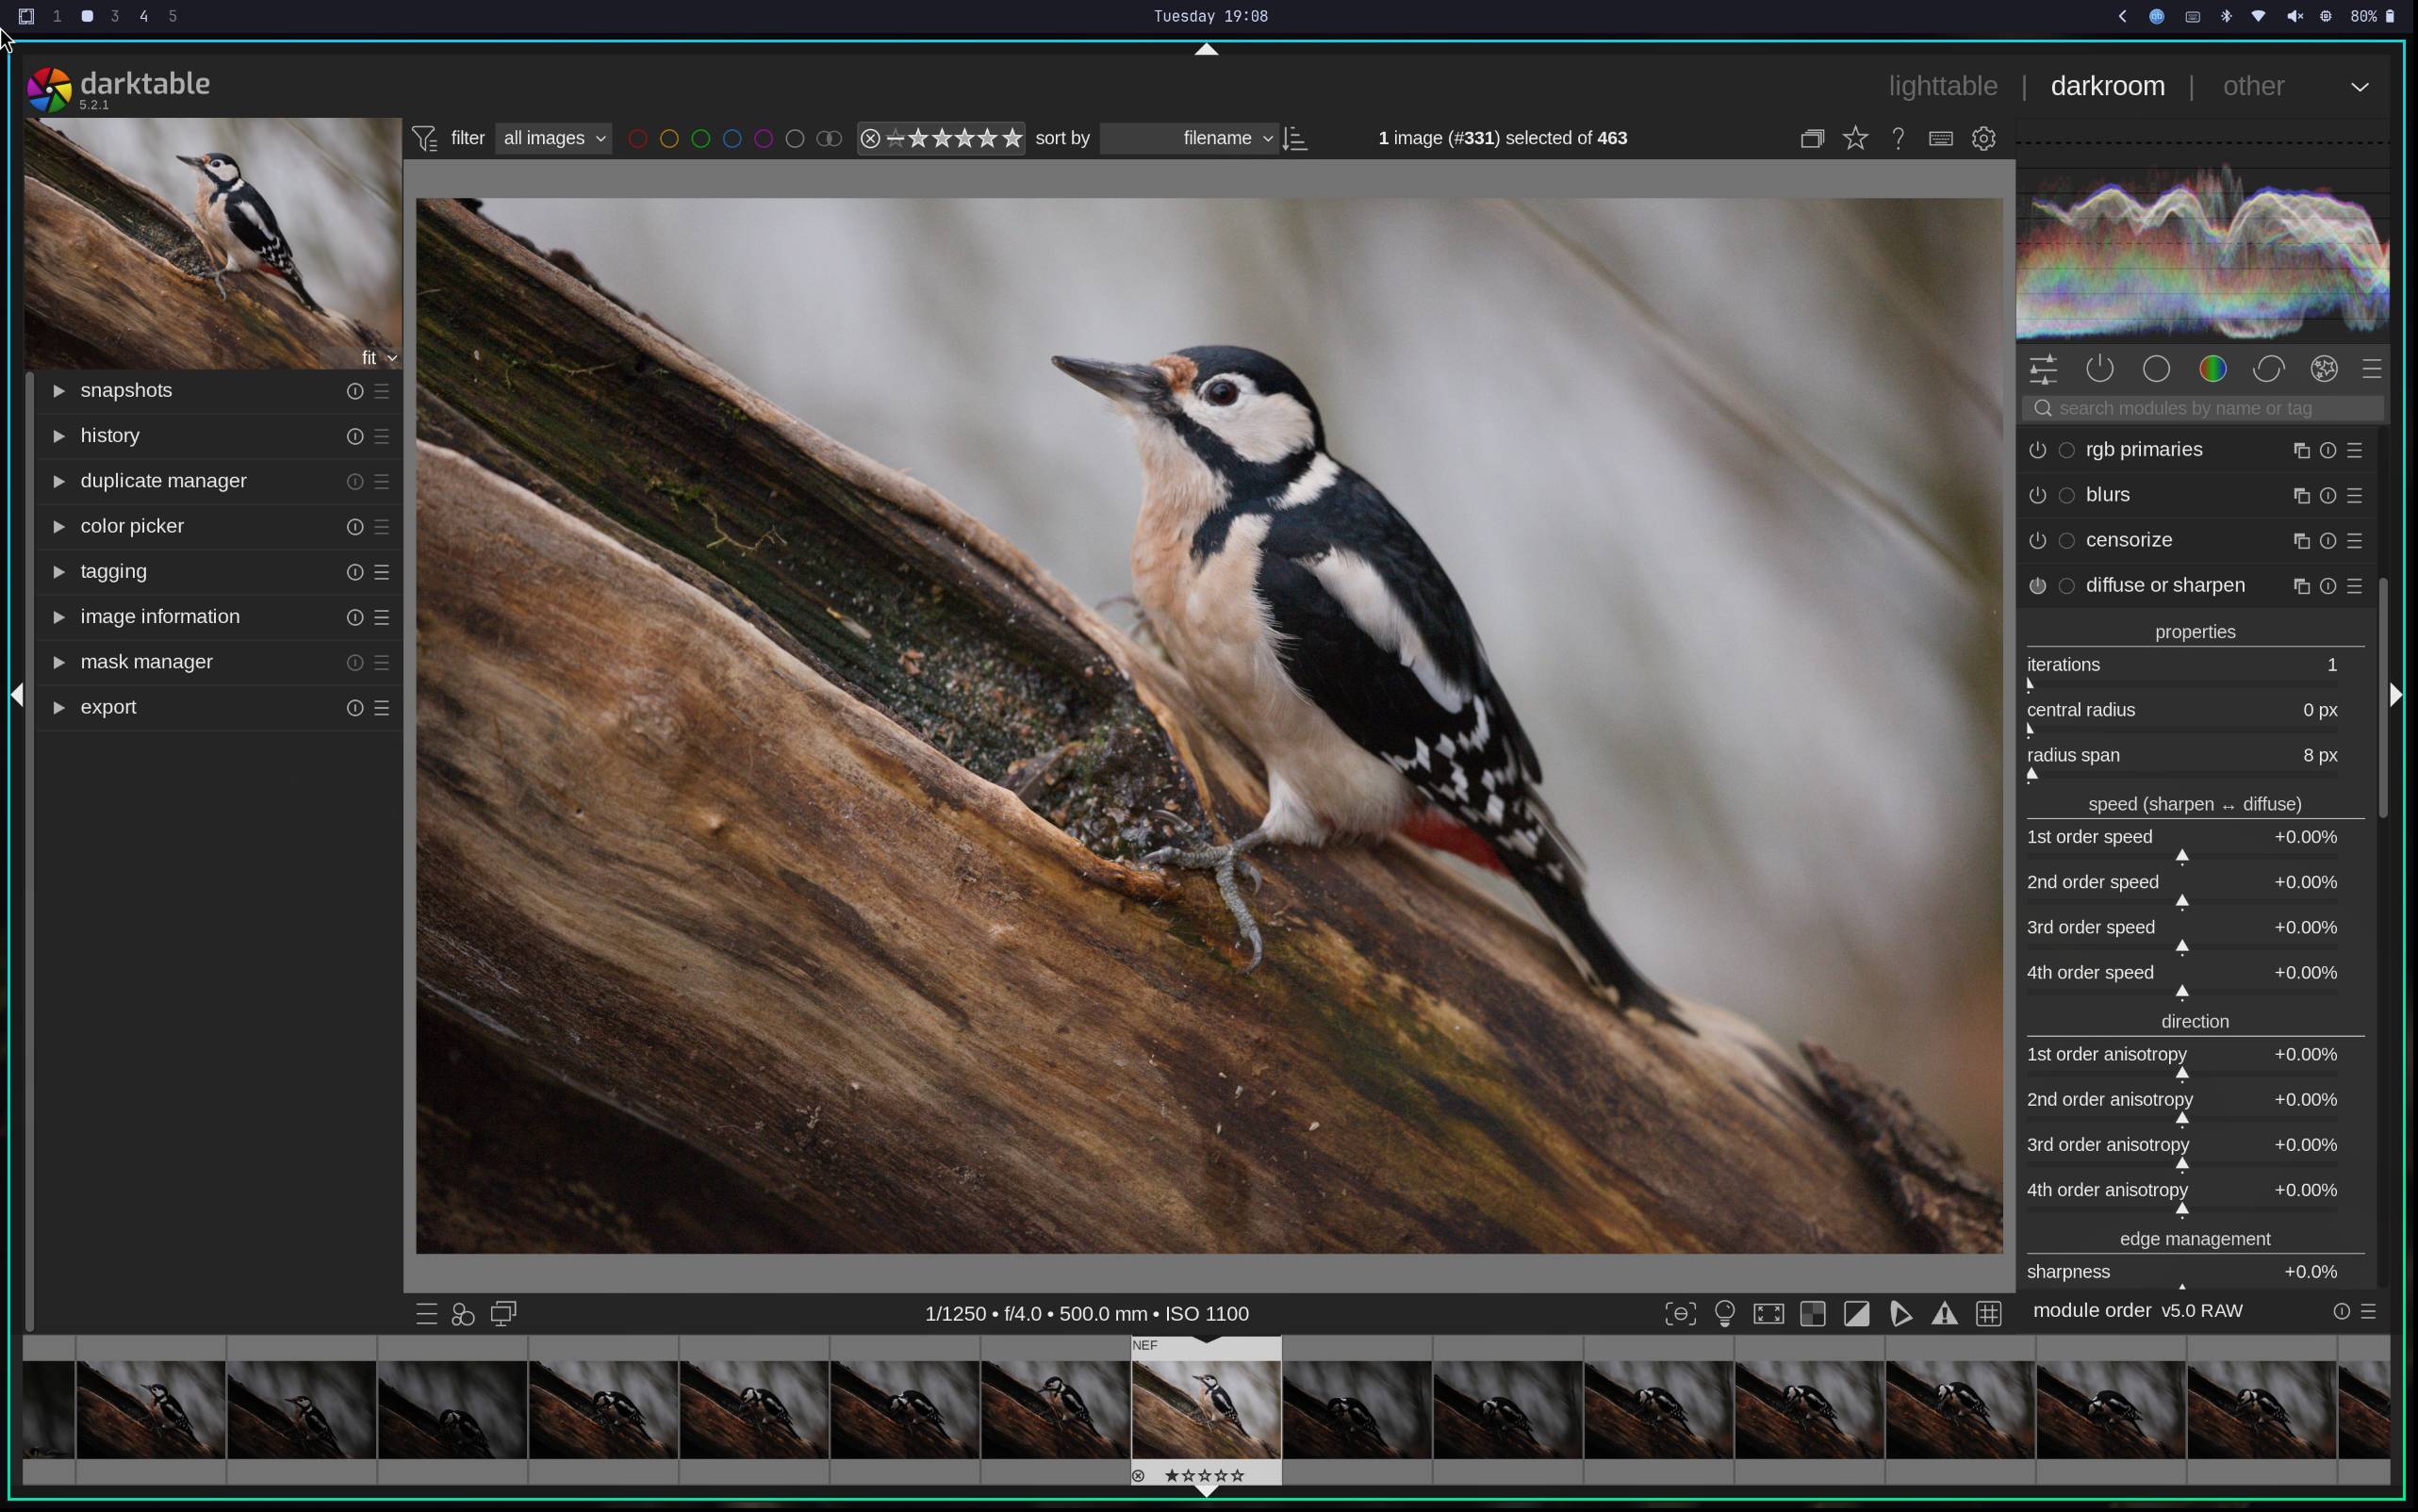Open the effects modules group
Viewport: 2418px width, 1512px height.
pos(2323,368)
